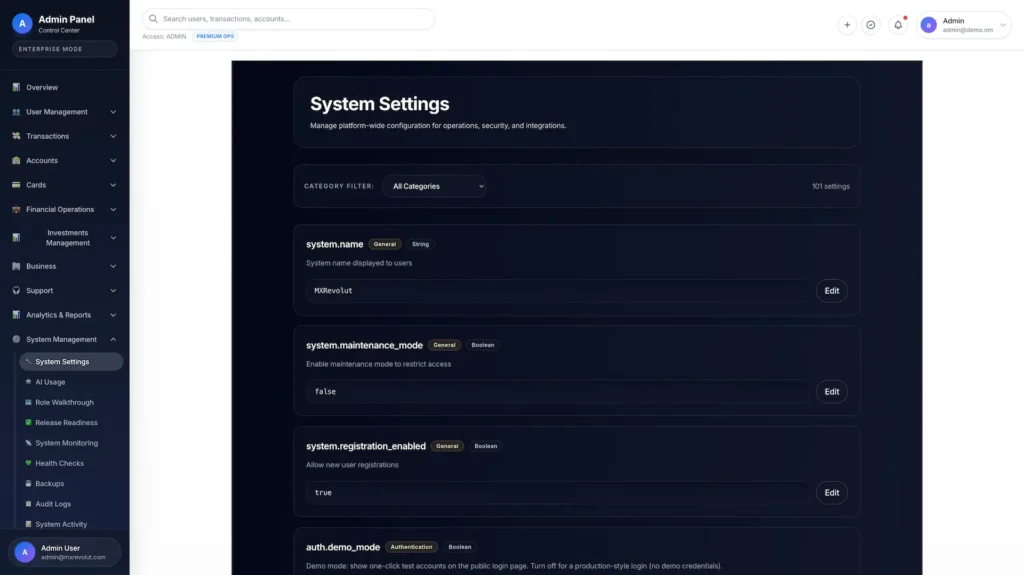Click the Role Walkthrough icon
Image resolution: width=1024 pixels, height=575 pixels.
click(x=28, y=402)
